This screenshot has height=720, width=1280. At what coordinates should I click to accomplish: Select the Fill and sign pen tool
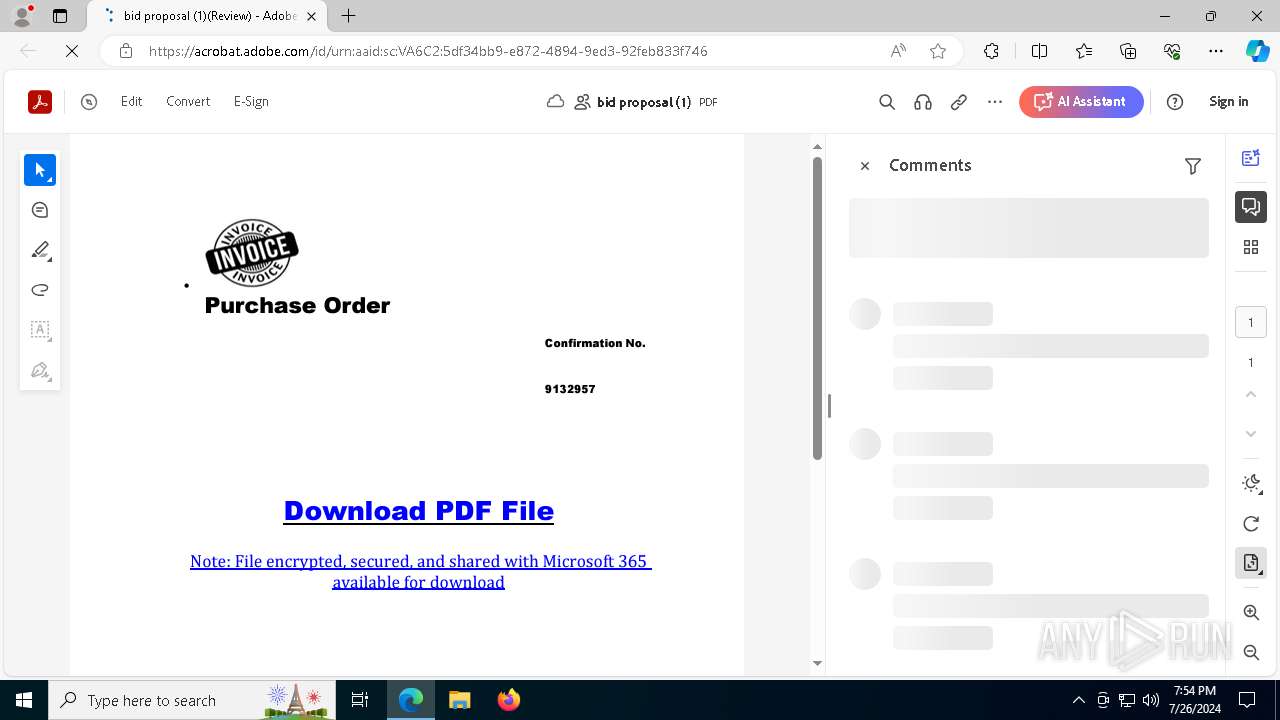click(x=40, y=370)
